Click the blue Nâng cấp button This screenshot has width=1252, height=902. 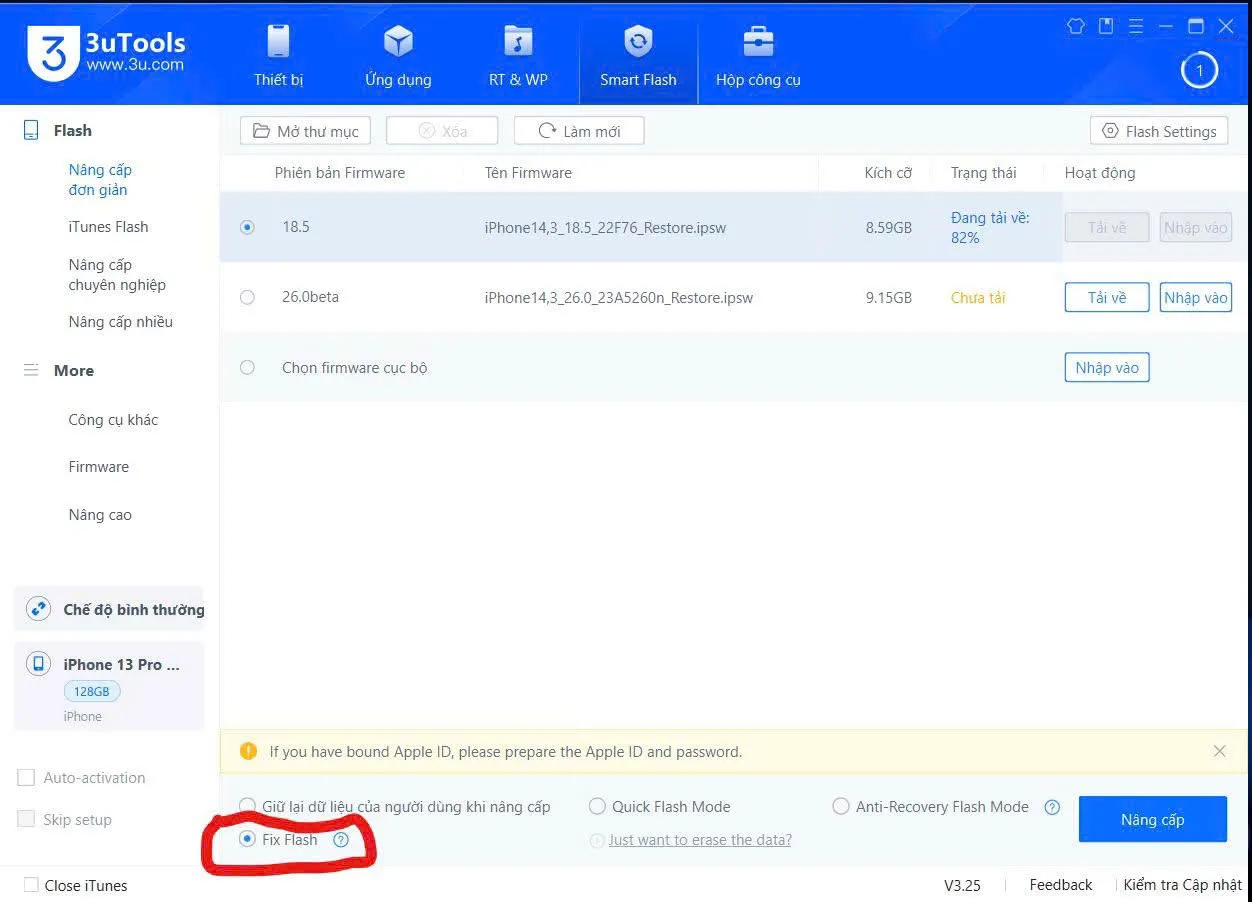point(1152,819)
